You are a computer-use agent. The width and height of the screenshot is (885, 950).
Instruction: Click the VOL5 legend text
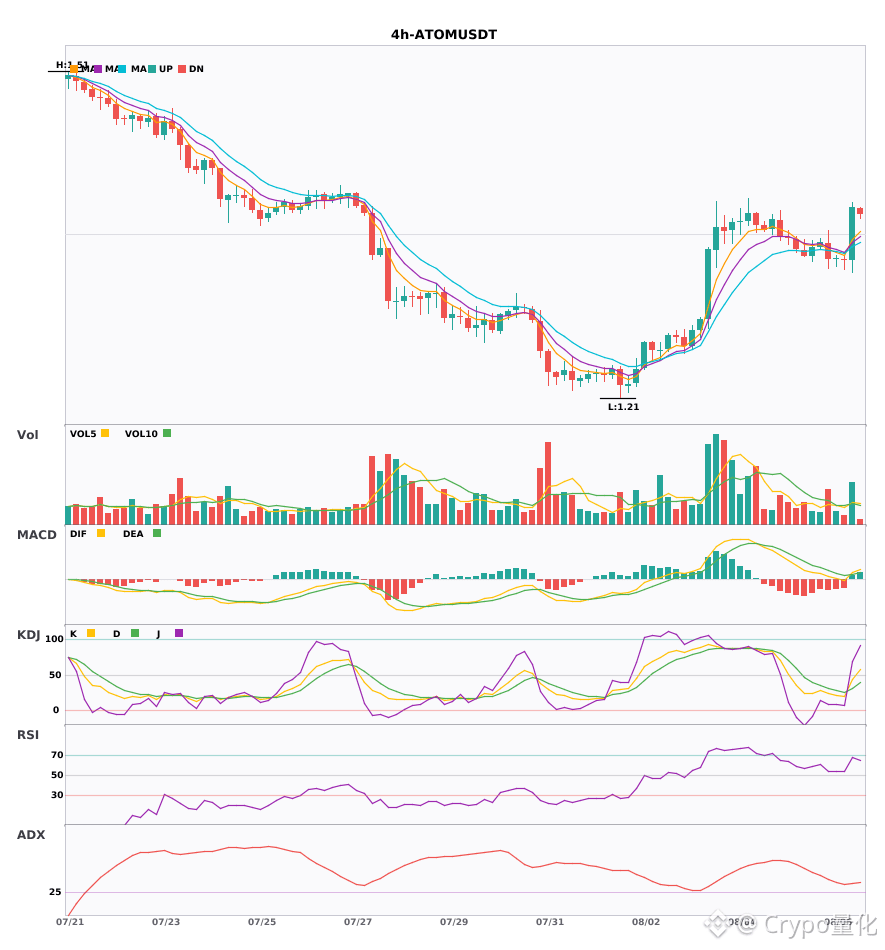[x=83, y=434]
